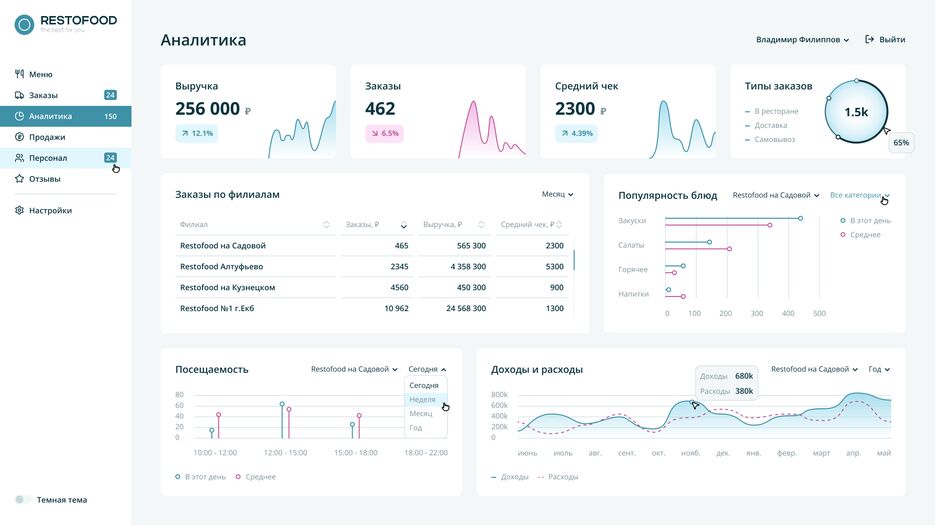Click the нояб. data point on income chart
Viewport: 935px width, 525px height.
693,402
